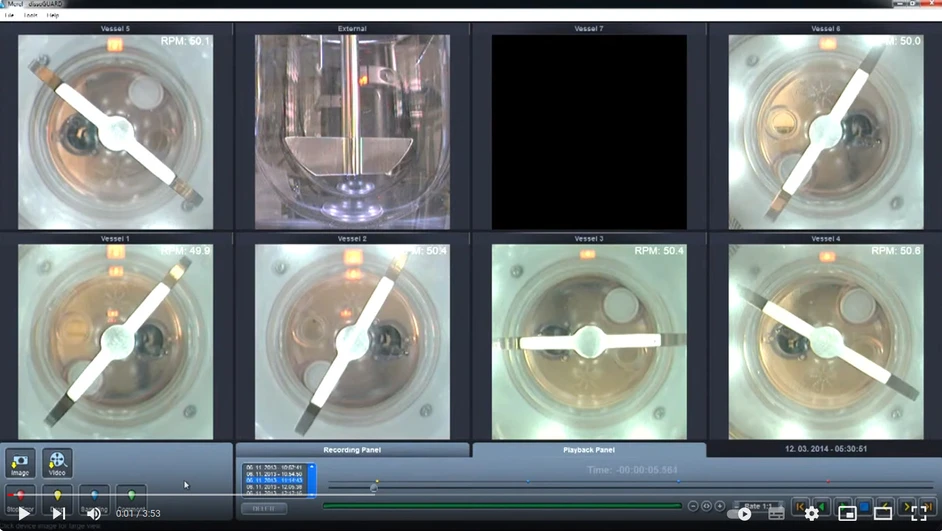Image resolution: width=942 pixels, height=531 pixels.
Task: Enter fullscreen video mode
Action: (918, 513)
